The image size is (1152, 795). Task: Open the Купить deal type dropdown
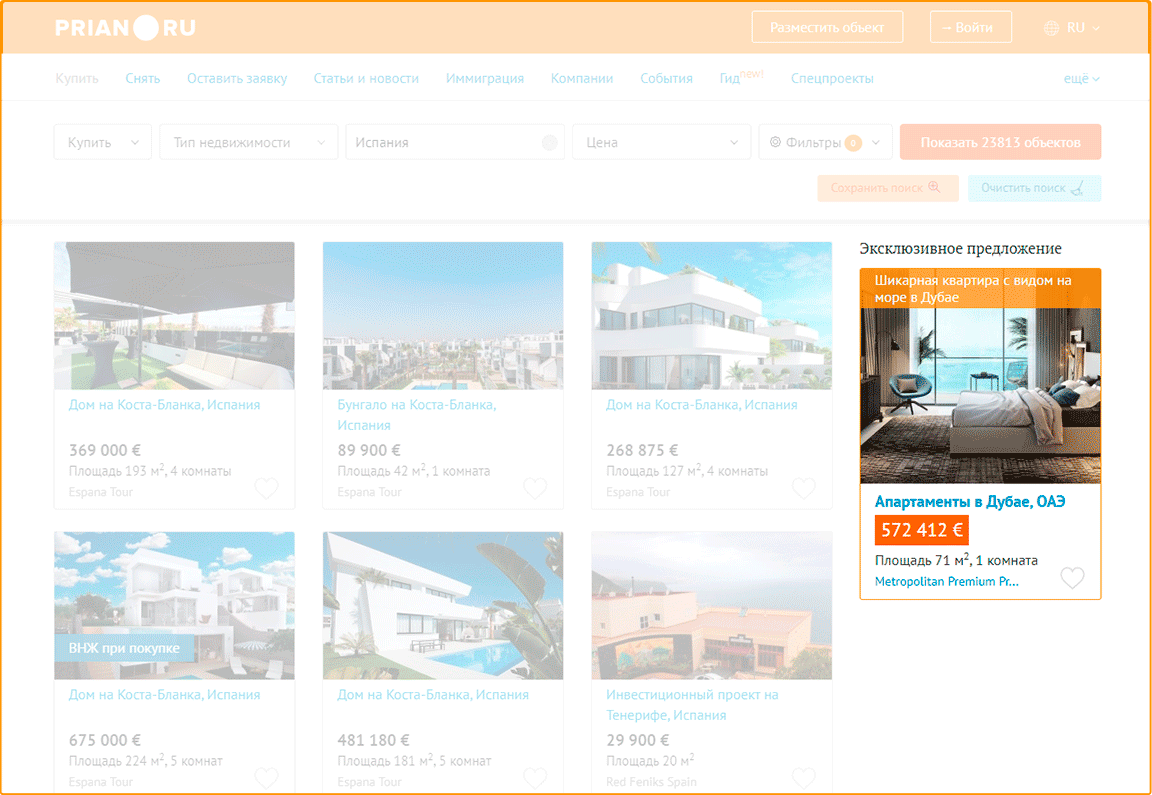(102, 143)
